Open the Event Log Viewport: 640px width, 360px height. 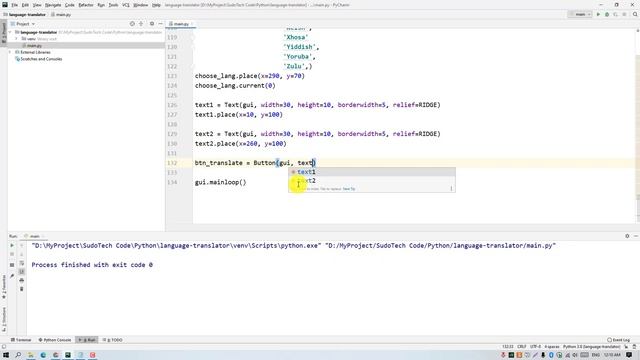click(x=619, y=340)
